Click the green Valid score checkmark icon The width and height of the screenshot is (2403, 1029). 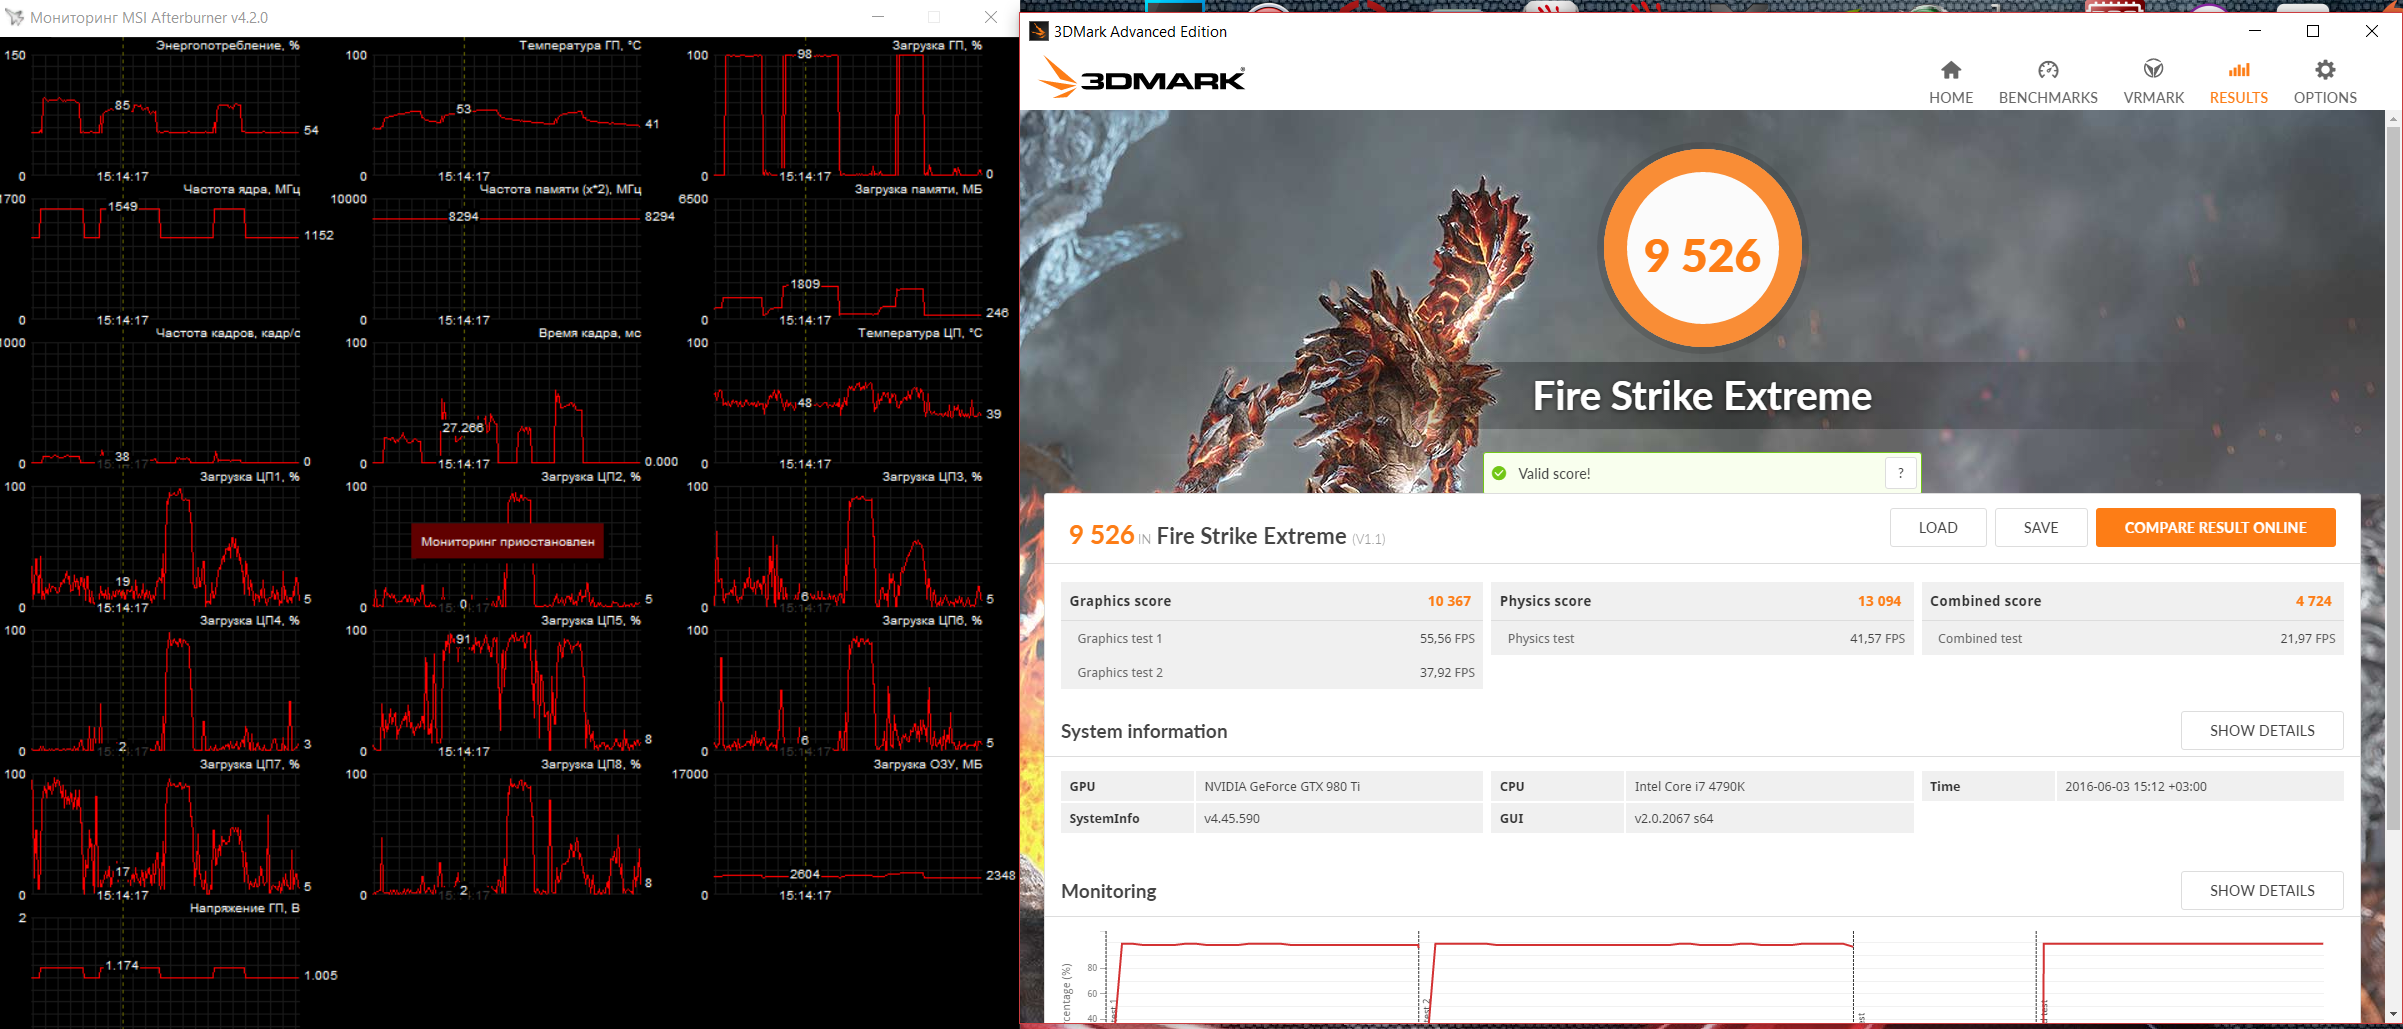[x=1499, y=473]
